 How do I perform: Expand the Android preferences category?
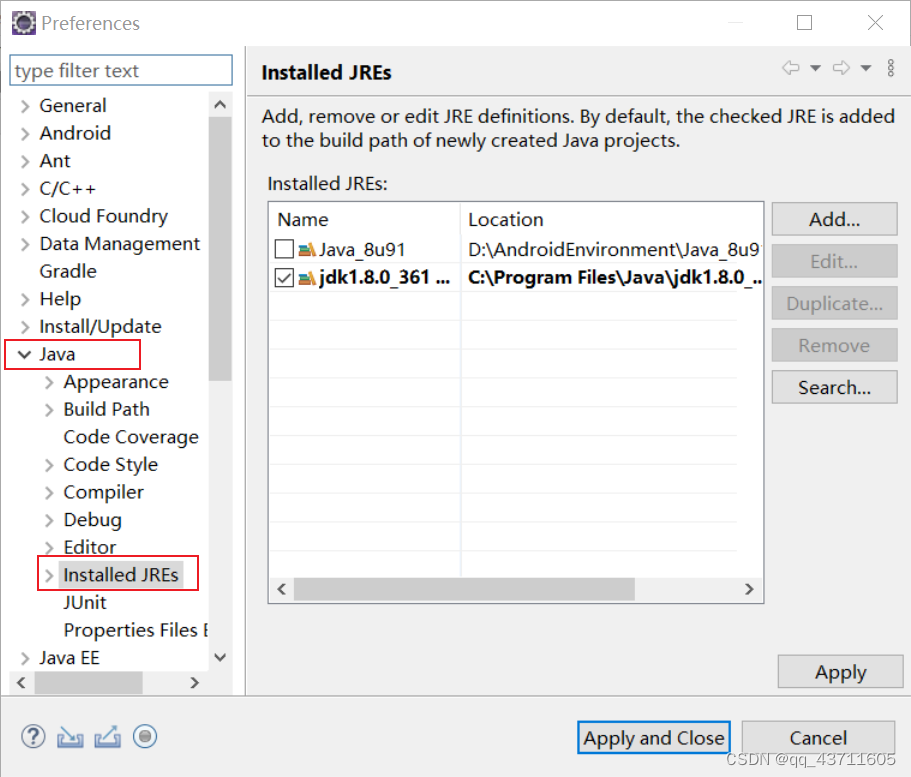coord(25,133)
